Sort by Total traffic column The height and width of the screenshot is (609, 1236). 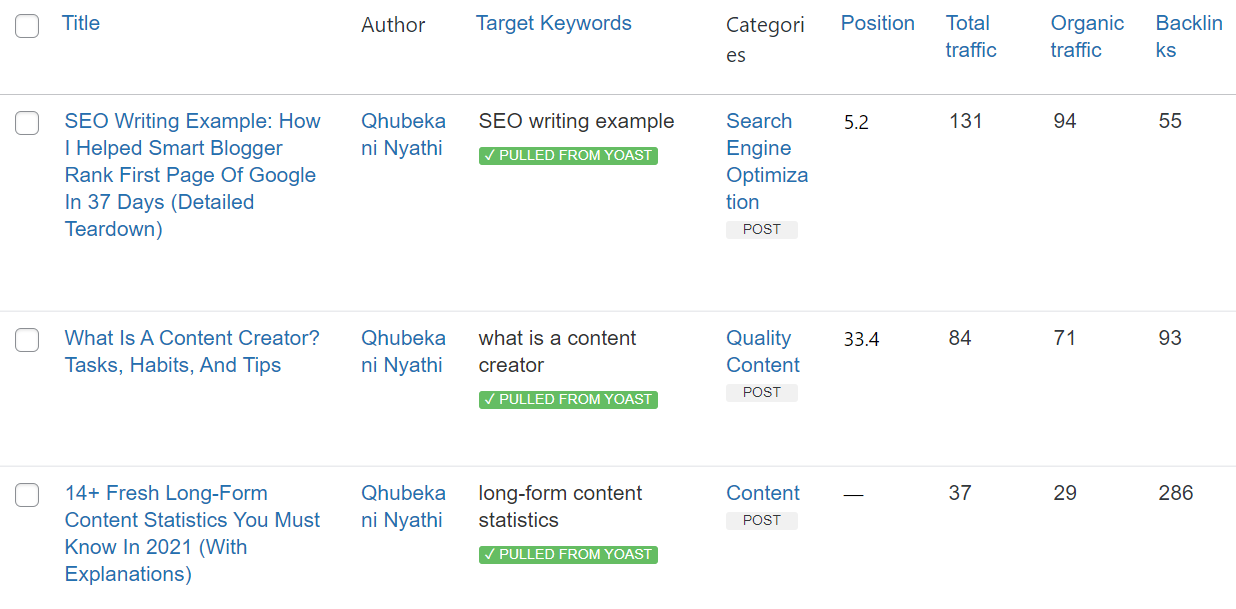click(970, 36)
